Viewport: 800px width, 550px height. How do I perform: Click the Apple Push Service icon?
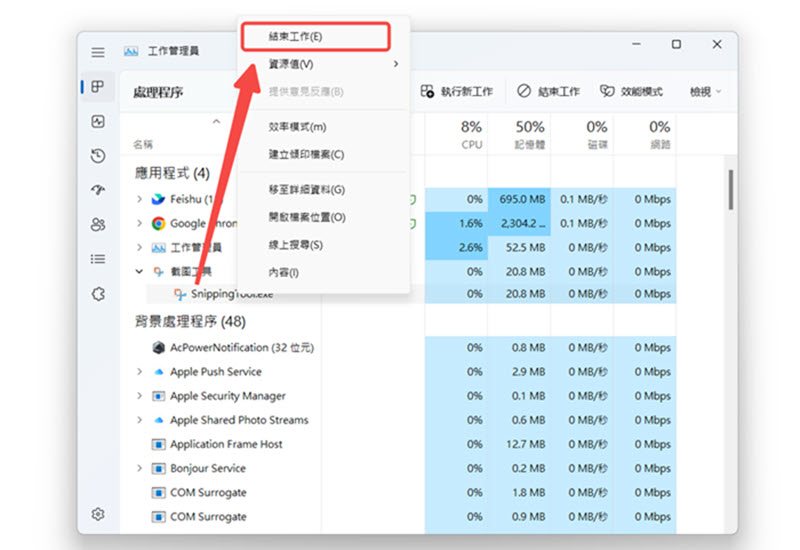pyautogui.click(x=158, y=372)
